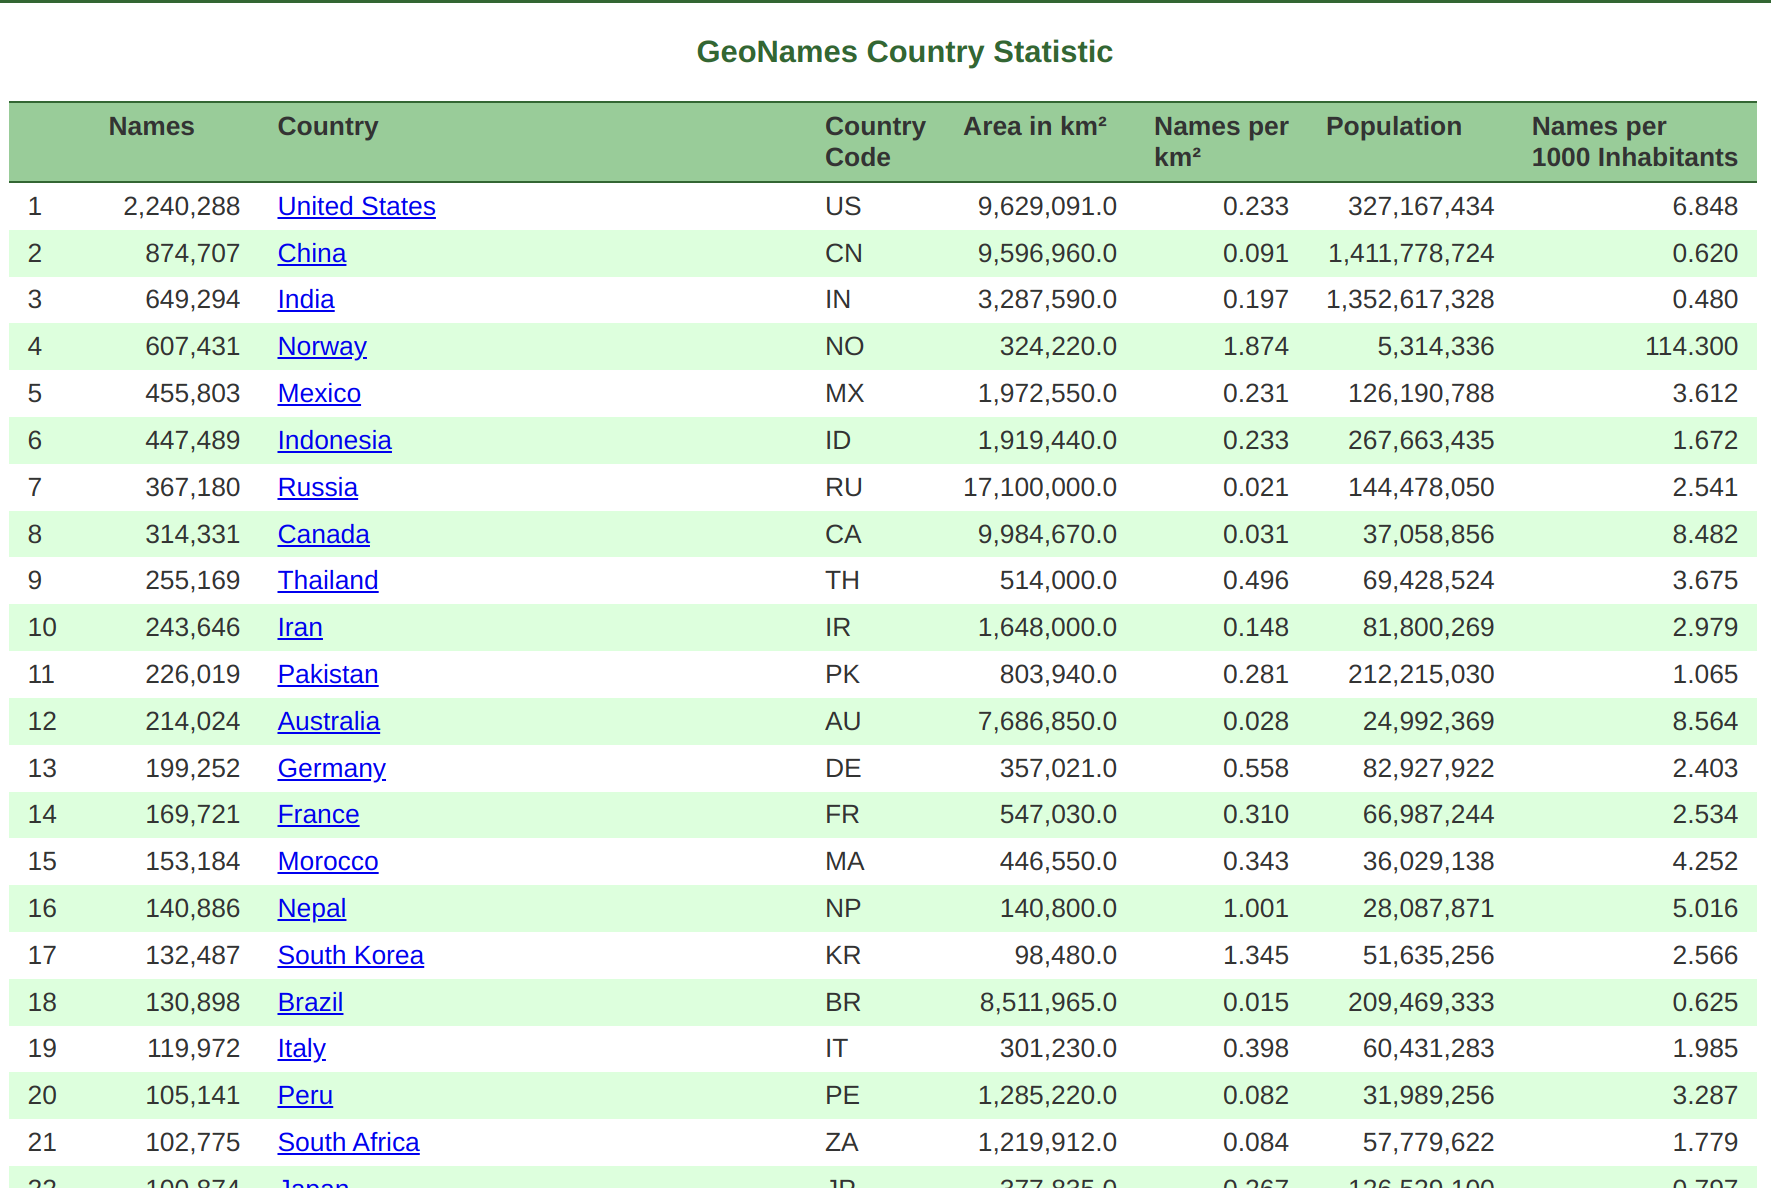1771x1188 pixels.
Task: Follow the Nepal link
Action: (312, 908)
